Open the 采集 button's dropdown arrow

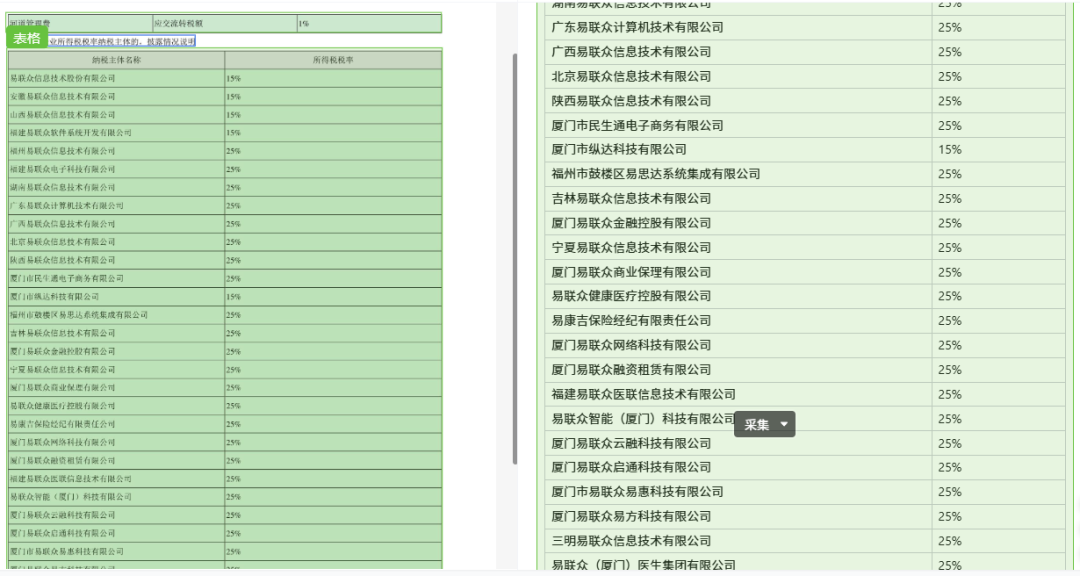781,424
